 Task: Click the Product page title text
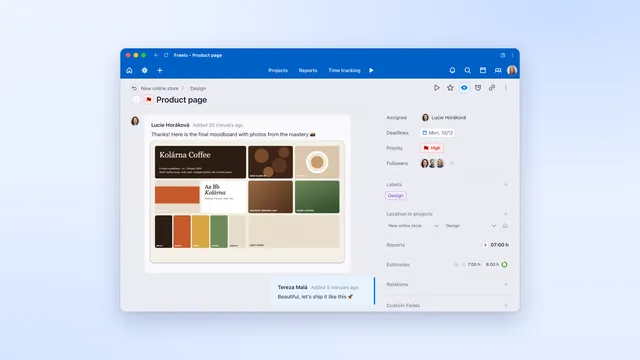[x=182, y=100]
